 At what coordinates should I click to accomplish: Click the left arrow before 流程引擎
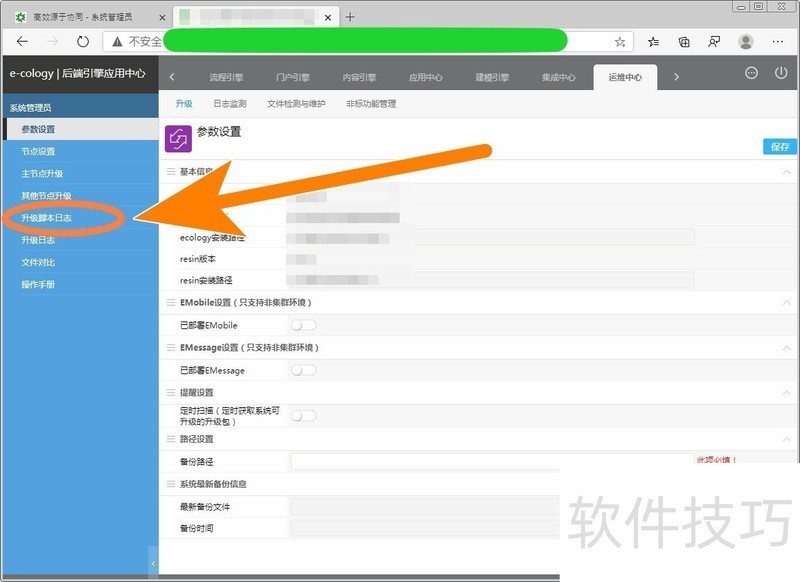click(172, 76)
